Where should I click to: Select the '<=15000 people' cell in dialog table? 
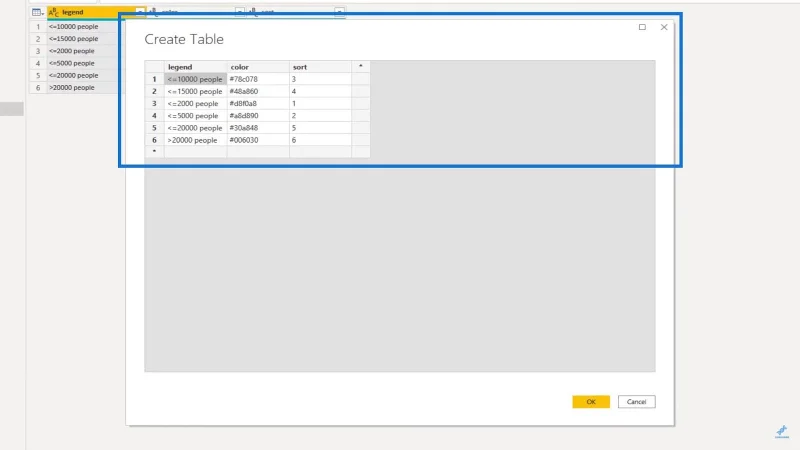coord(195,91)
